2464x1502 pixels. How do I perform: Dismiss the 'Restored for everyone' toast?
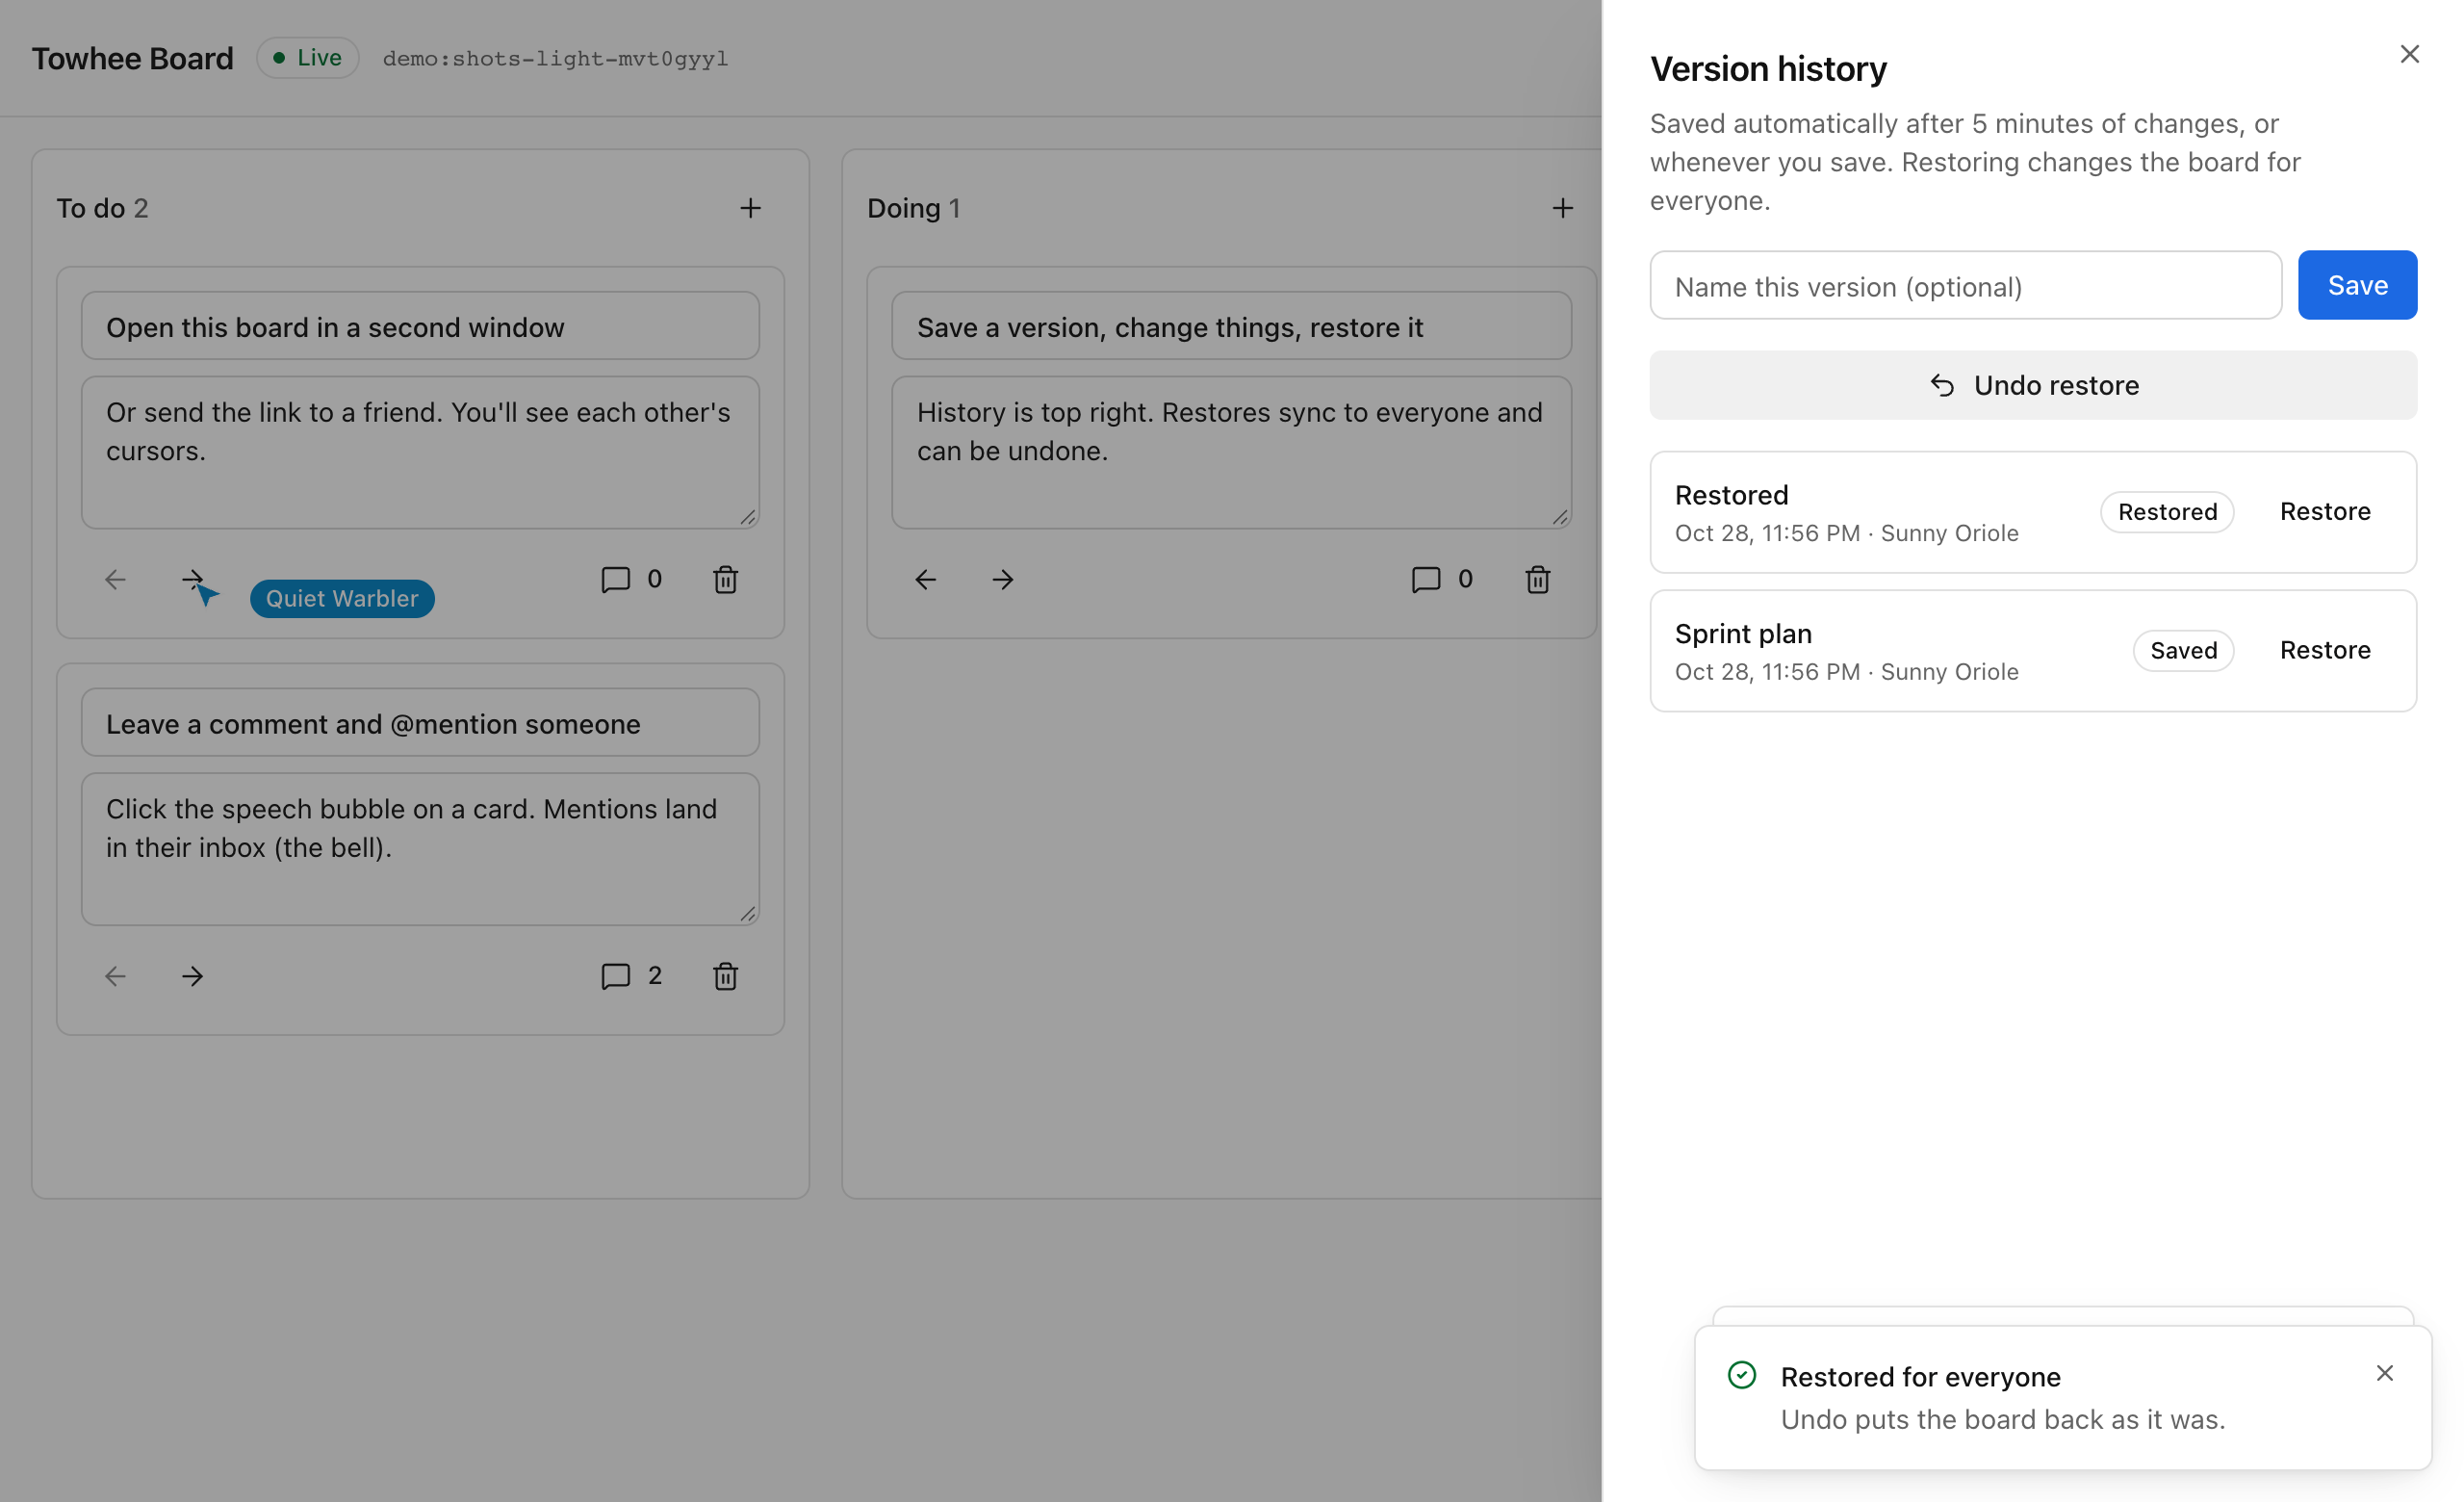click(x=2385, y=1373)
